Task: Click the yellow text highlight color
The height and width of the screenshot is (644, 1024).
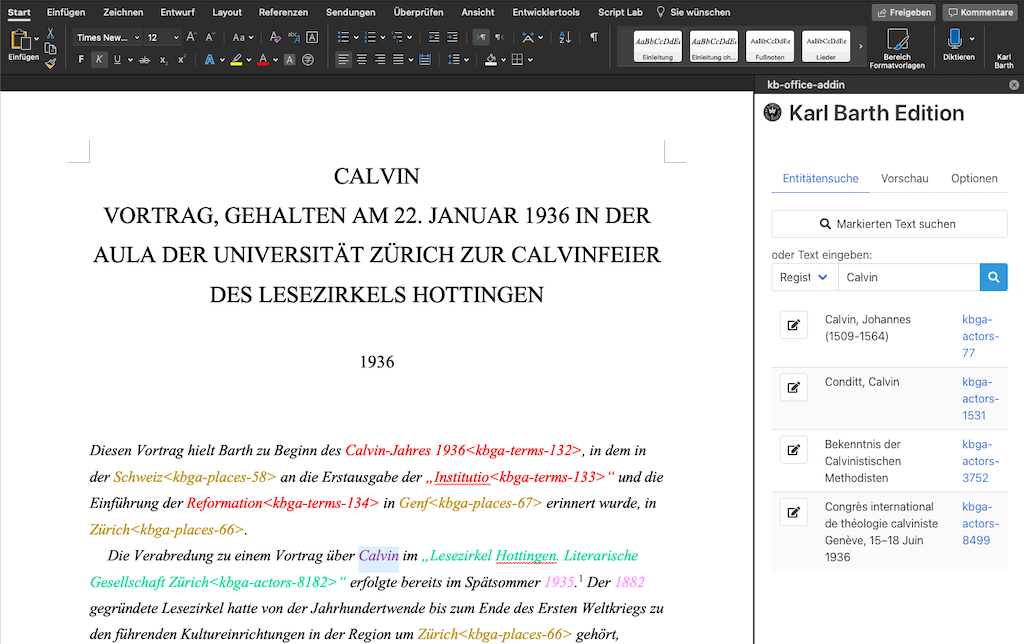Action: click(236, 59)
